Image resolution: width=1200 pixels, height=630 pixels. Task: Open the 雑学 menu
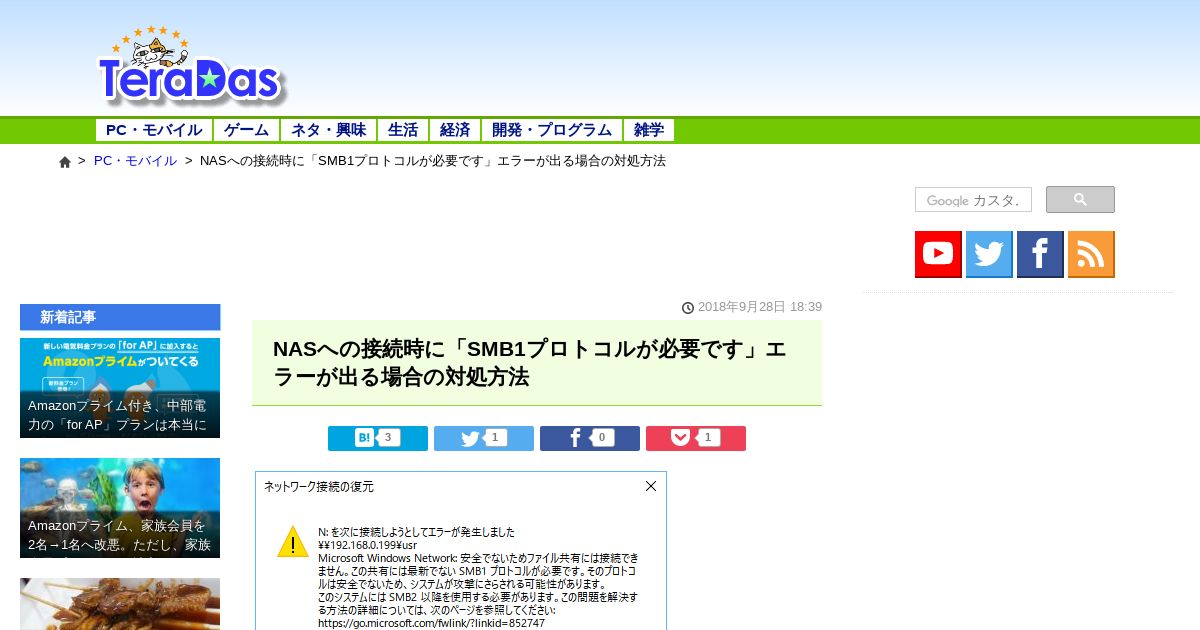(x=649, y=130)
